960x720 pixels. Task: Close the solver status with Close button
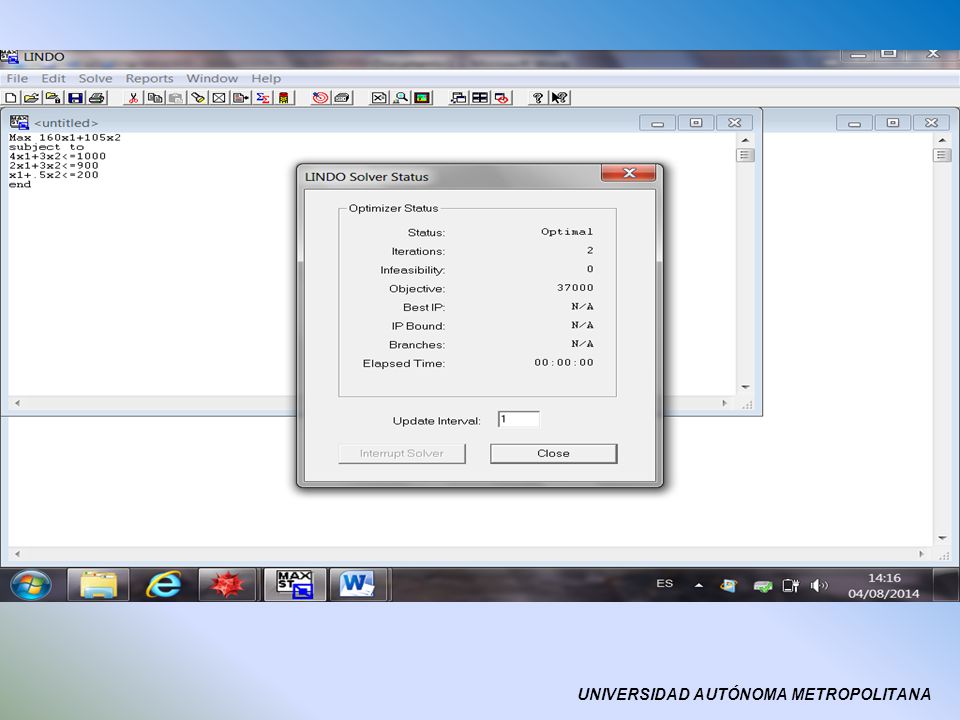[553, 454]
